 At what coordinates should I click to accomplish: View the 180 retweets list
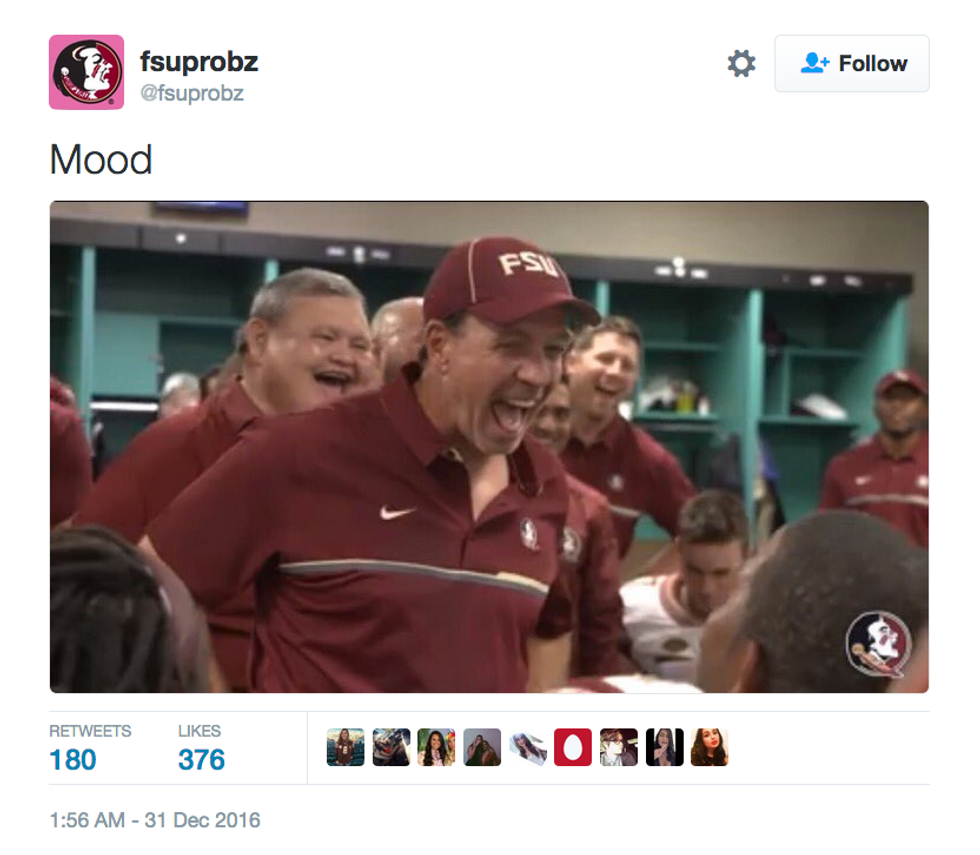73,760
